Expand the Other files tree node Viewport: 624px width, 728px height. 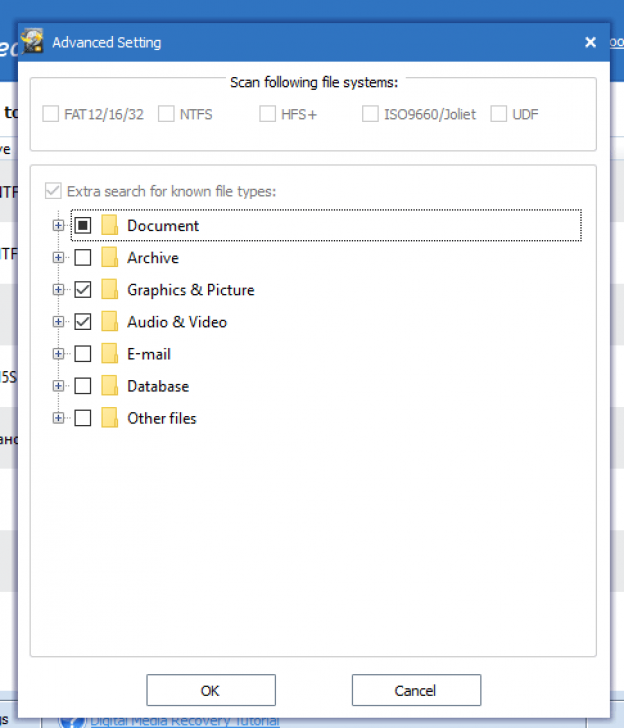pyautogui.click(x=58, y=418)
